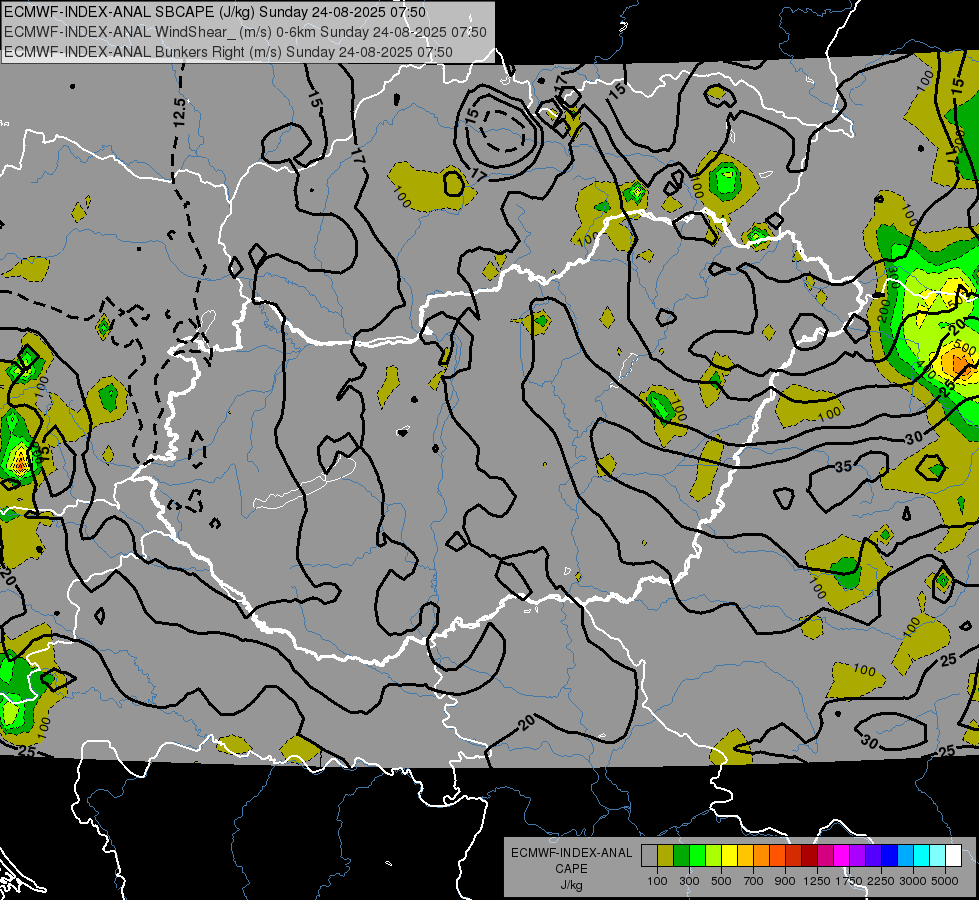
Task: Click the pure blue legend swatch
Action: click(x=890, y=856)
